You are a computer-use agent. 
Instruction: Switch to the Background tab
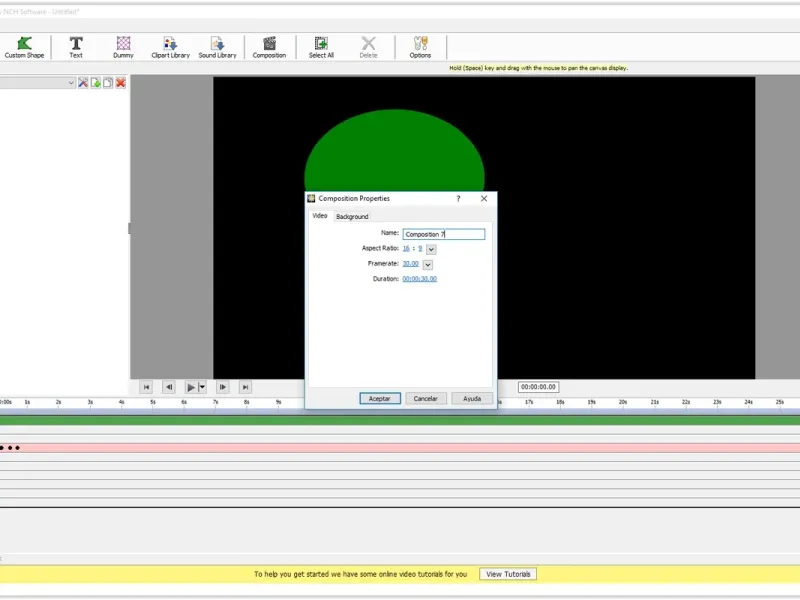click(x=352, y=216)
